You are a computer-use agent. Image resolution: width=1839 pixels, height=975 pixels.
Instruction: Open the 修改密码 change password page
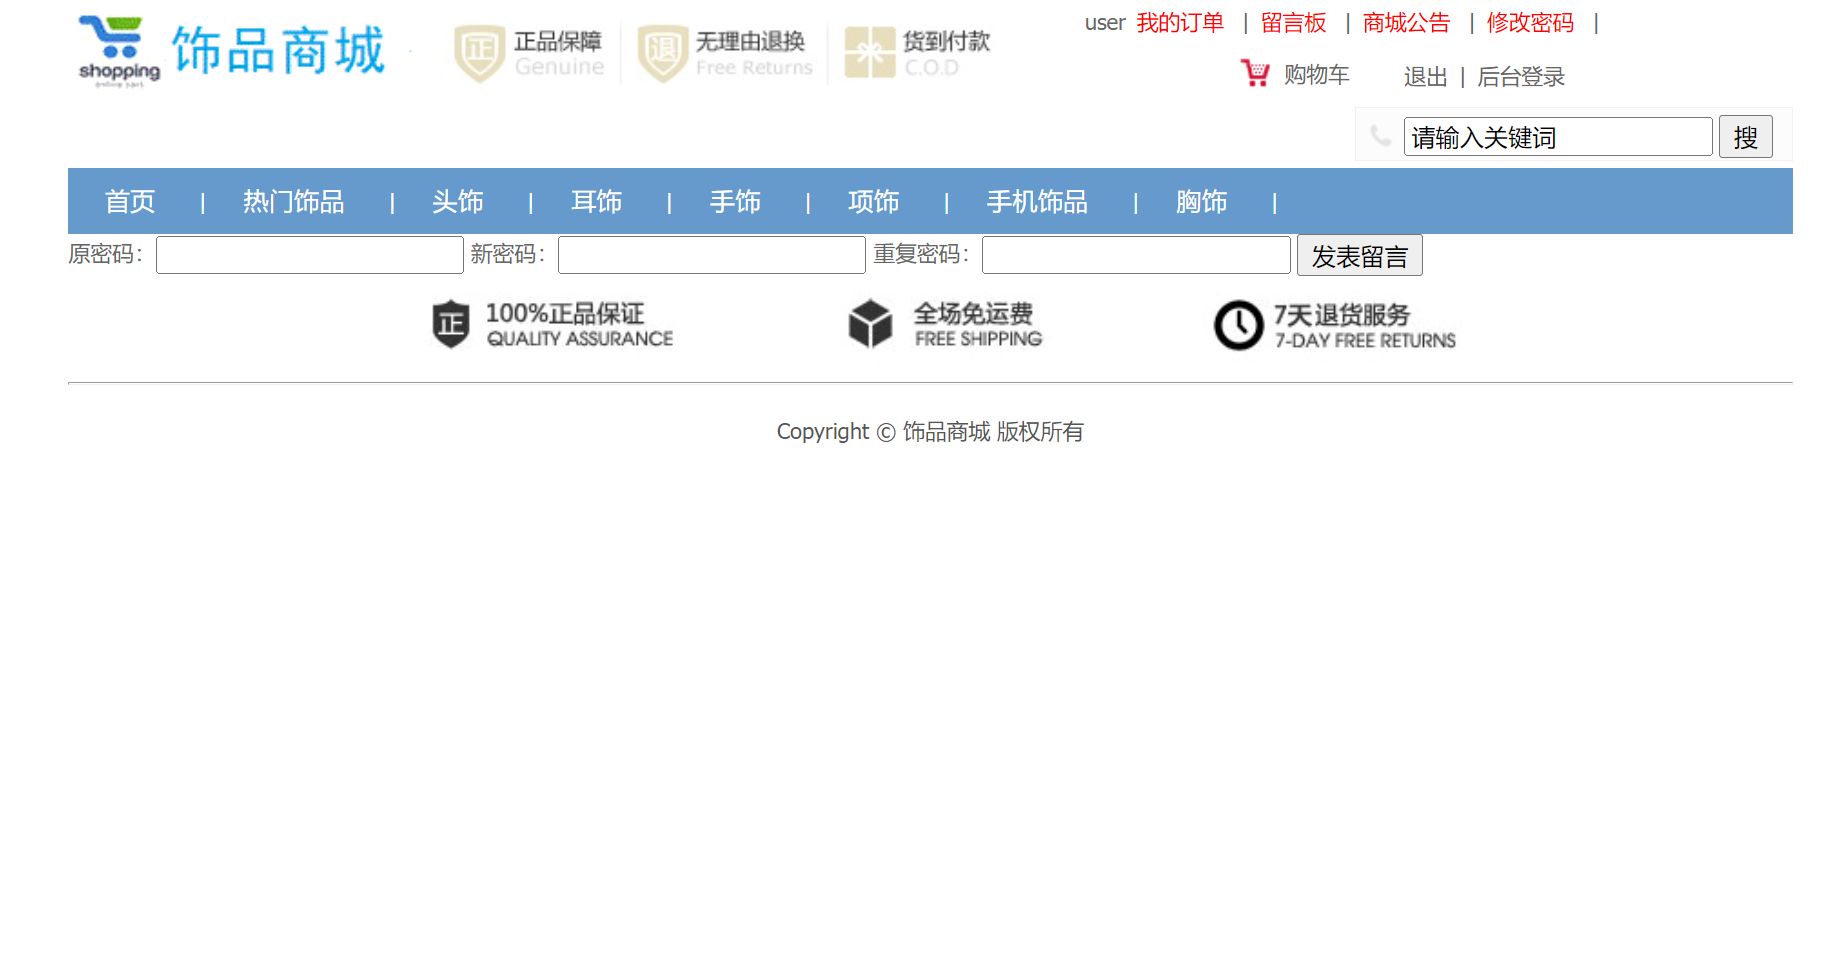1530,23
